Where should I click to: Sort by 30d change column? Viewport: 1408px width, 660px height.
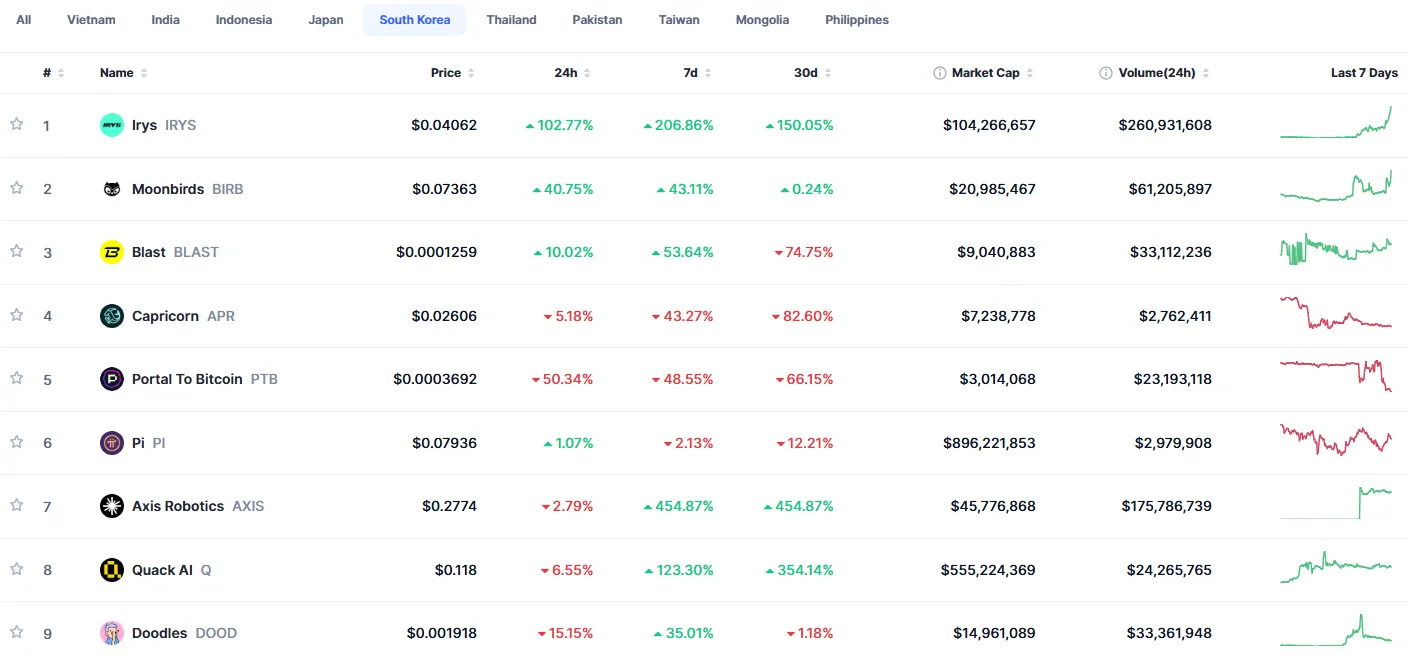click(x=813, y=73)
